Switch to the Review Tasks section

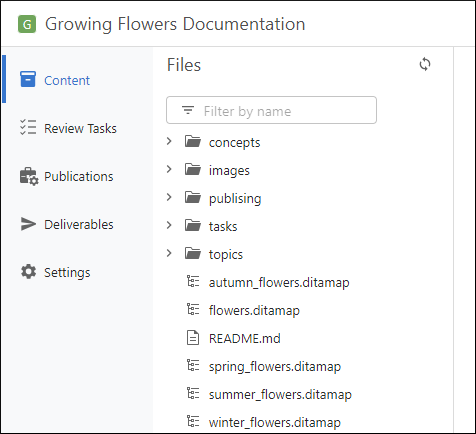[x=80, y=128]
